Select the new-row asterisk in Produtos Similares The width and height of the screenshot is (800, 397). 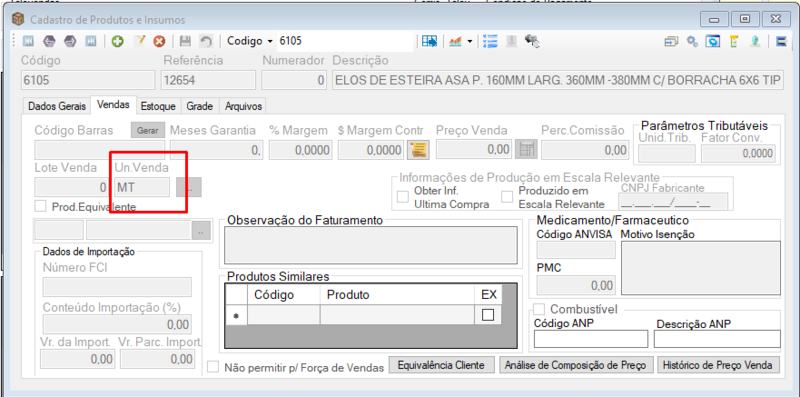236,315
